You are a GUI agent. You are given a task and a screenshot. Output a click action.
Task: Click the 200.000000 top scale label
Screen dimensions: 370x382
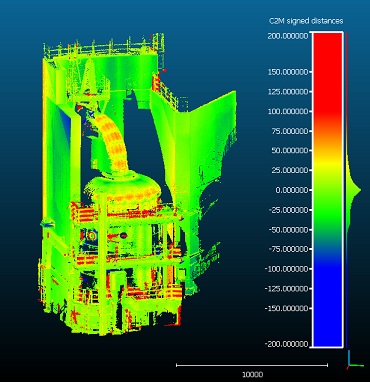[x=288, y=36]
